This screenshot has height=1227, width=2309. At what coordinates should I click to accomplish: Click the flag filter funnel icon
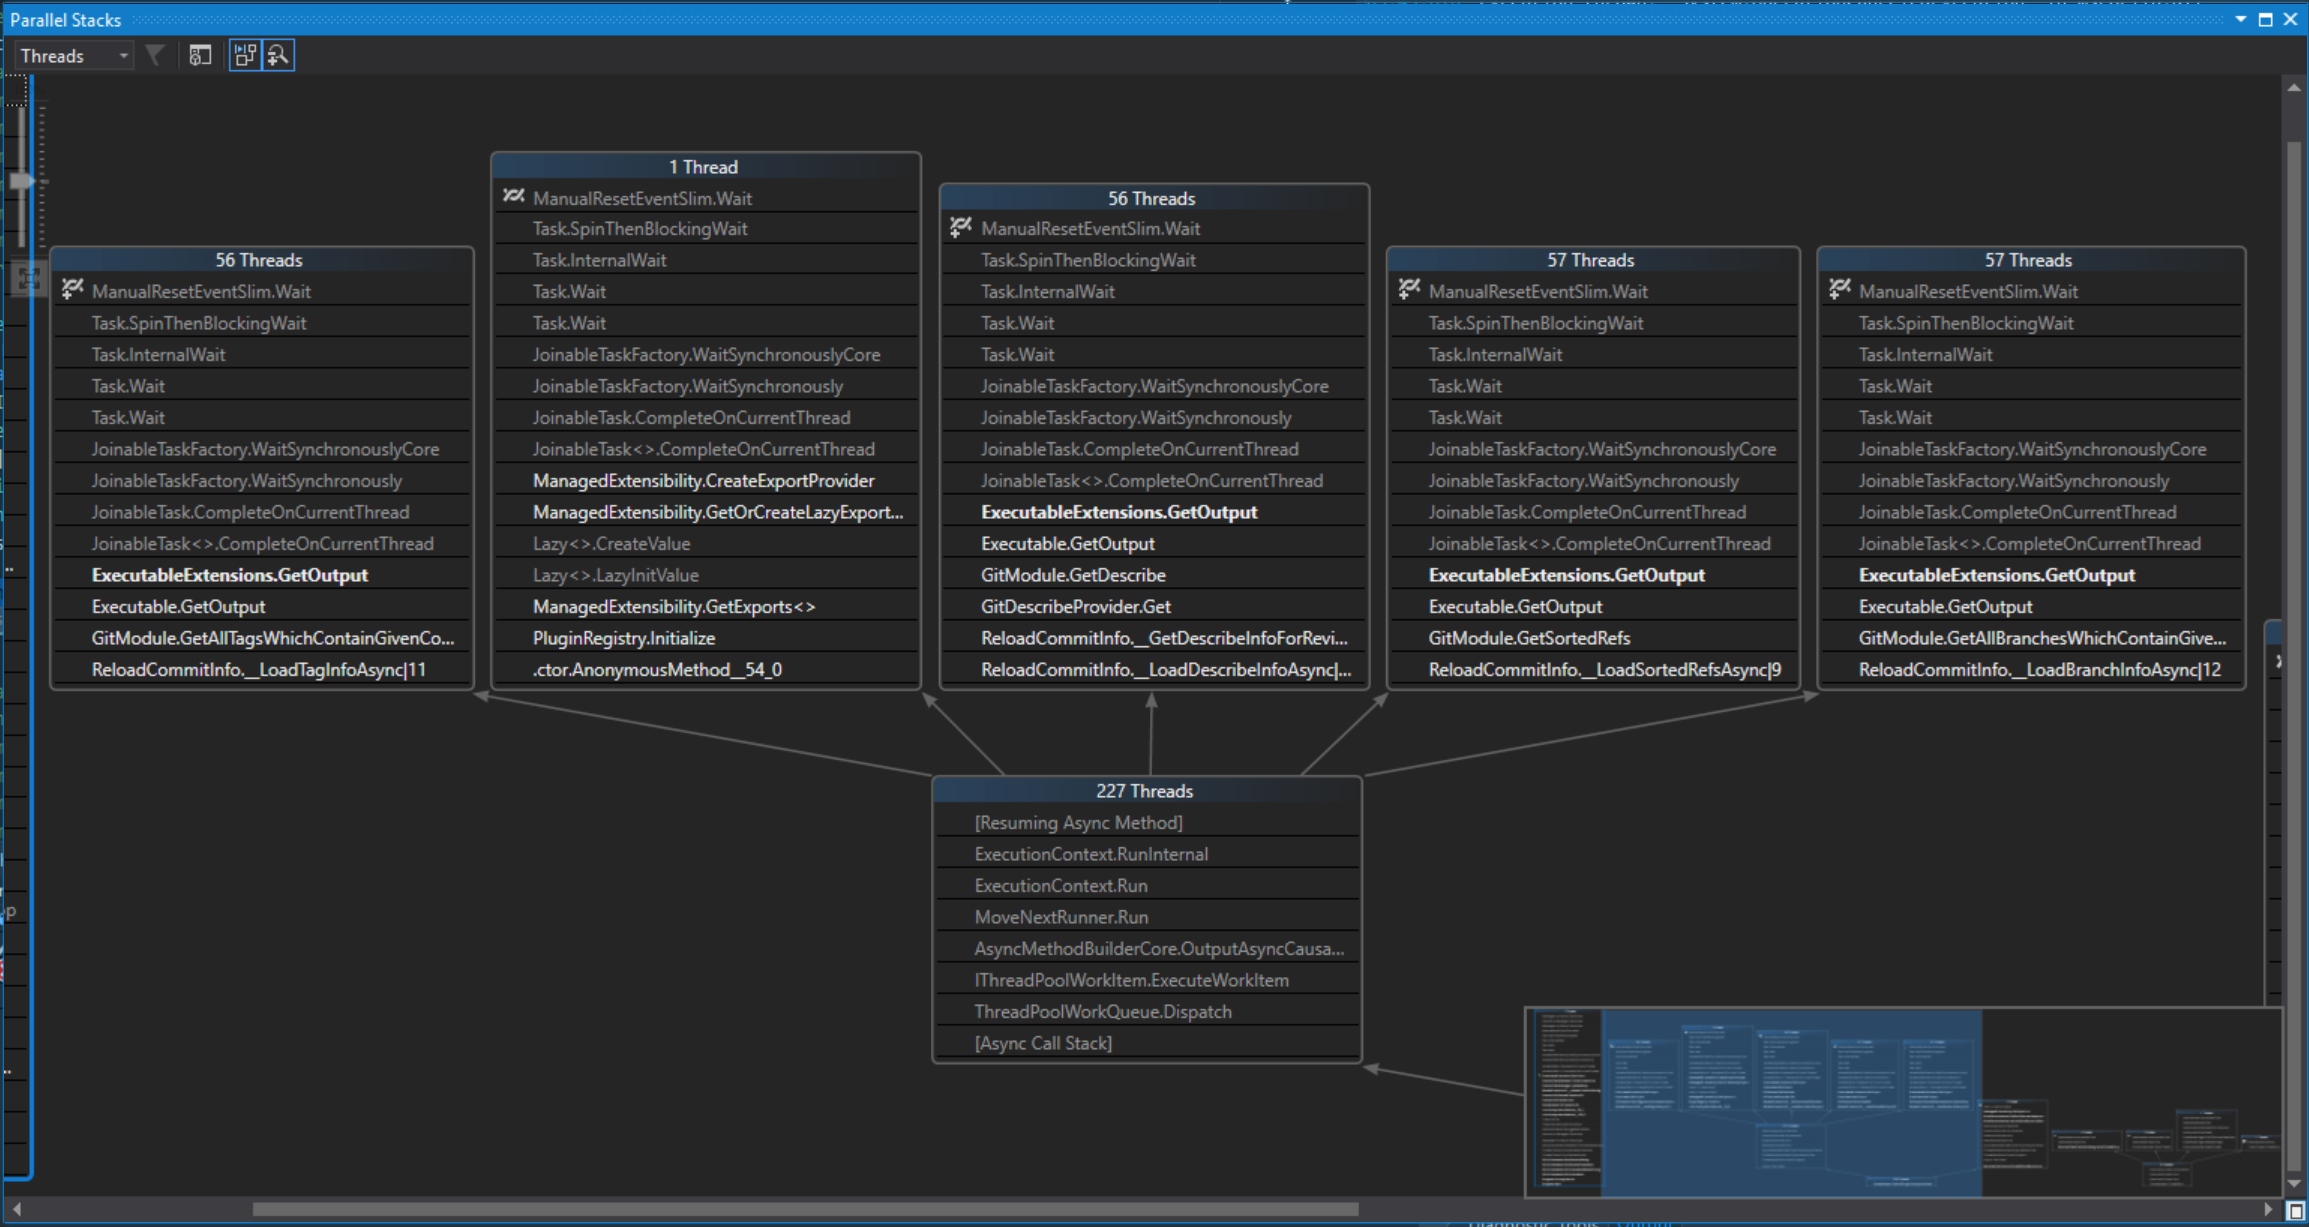click(x=155, y=55)
